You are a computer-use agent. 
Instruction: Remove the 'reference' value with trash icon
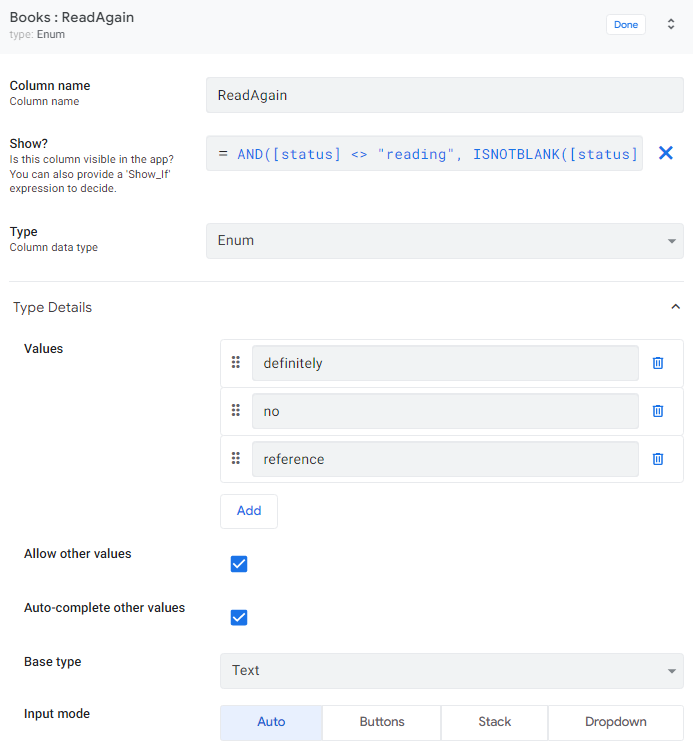point(658,459)
